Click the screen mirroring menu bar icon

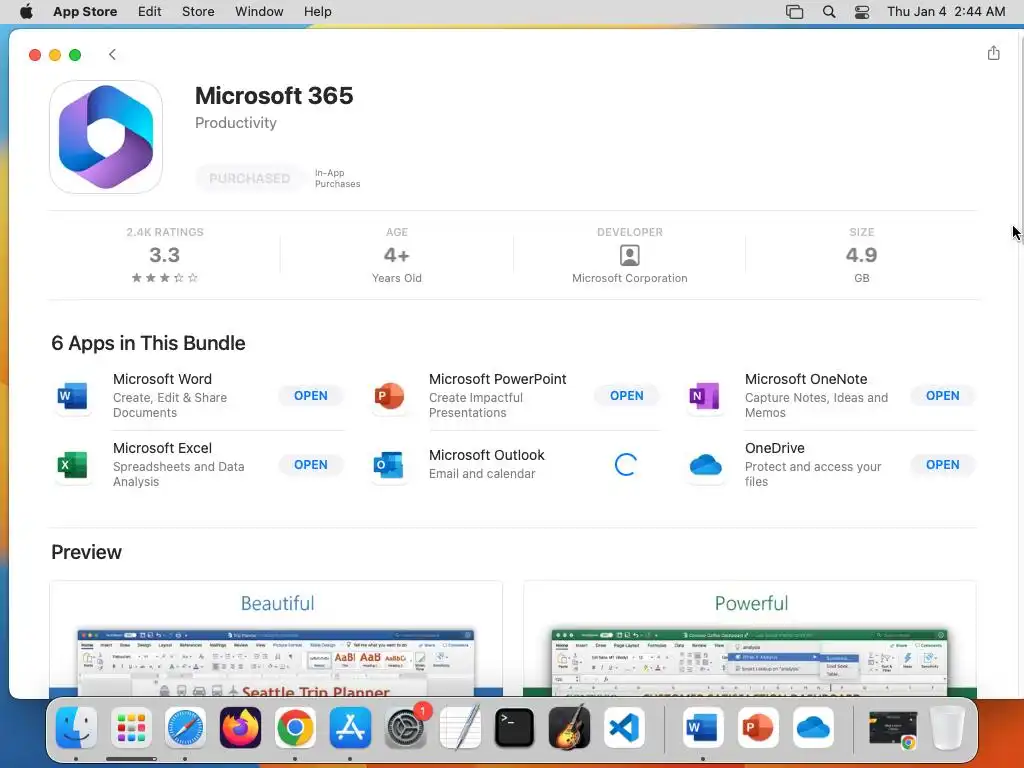tap(794, 12)
